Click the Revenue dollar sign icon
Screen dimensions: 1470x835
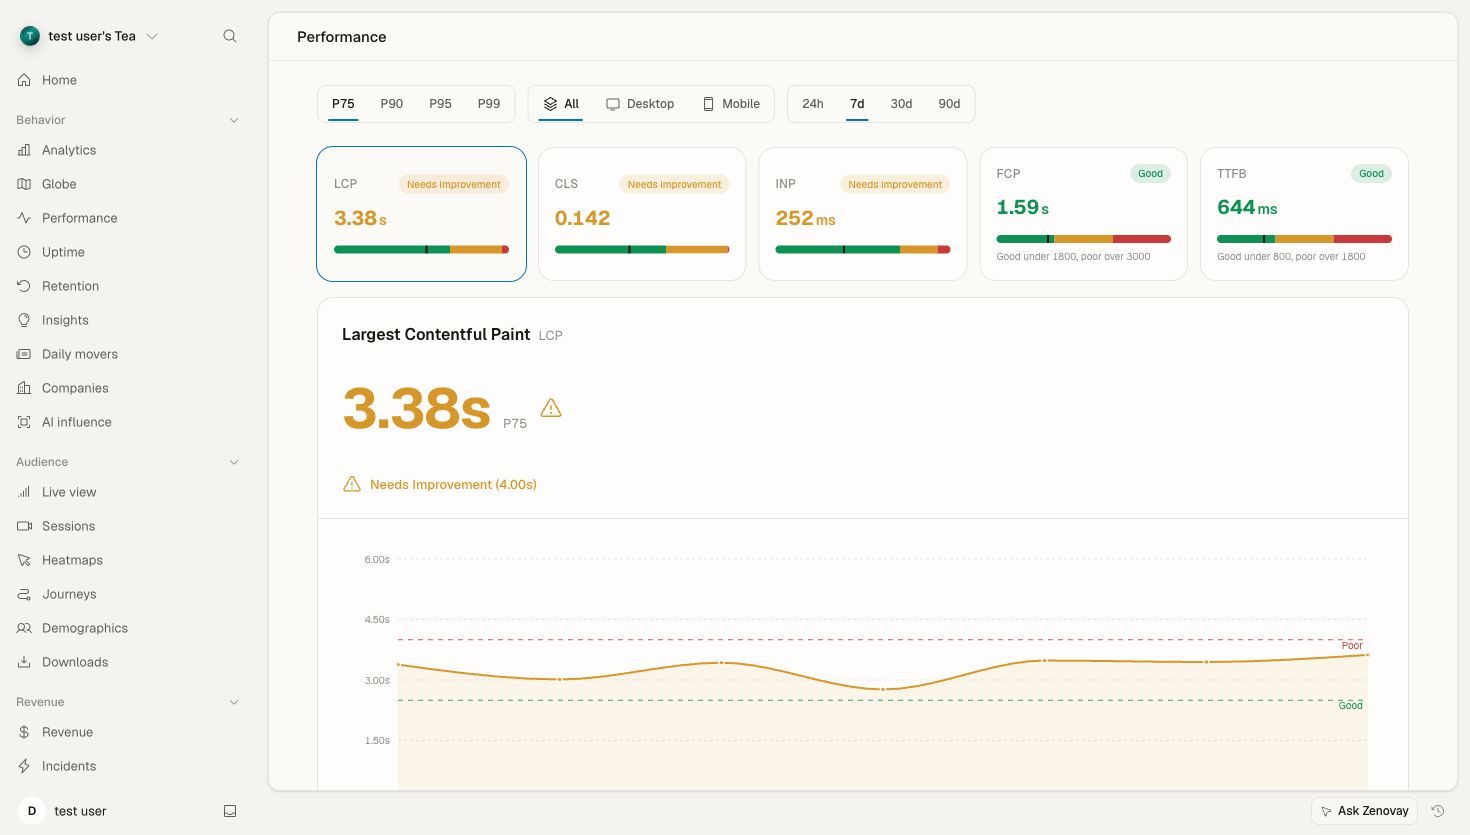(24, 732)
